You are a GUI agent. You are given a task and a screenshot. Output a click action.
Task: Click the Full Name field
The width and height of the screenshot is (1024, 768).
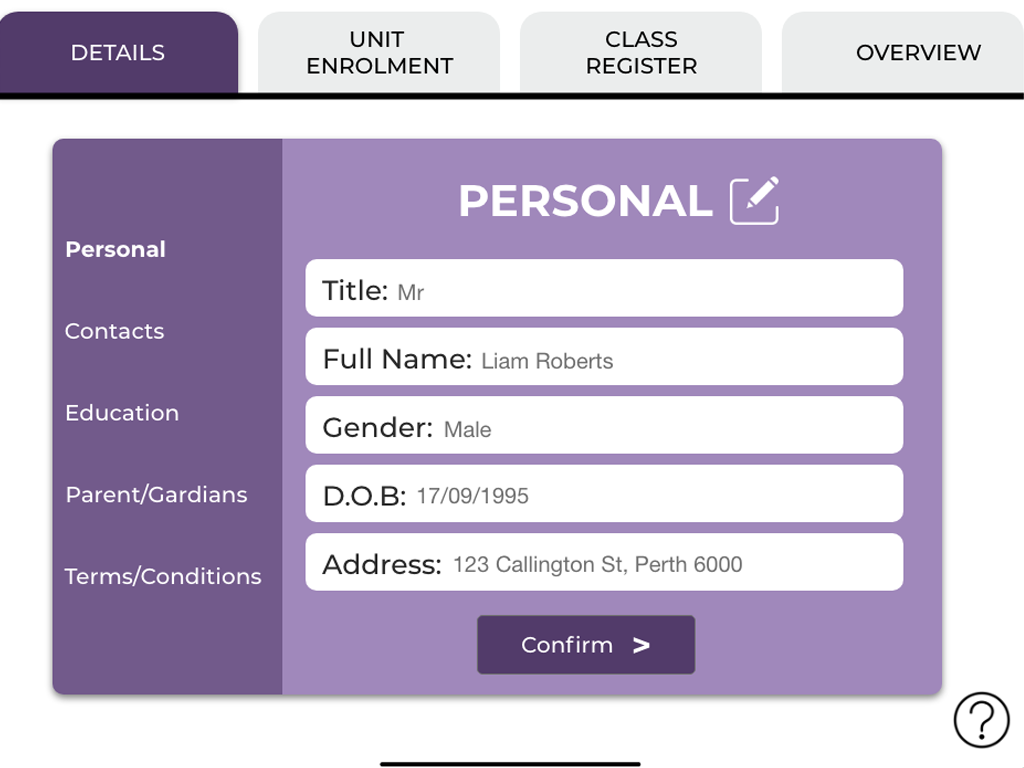[604, 357]
